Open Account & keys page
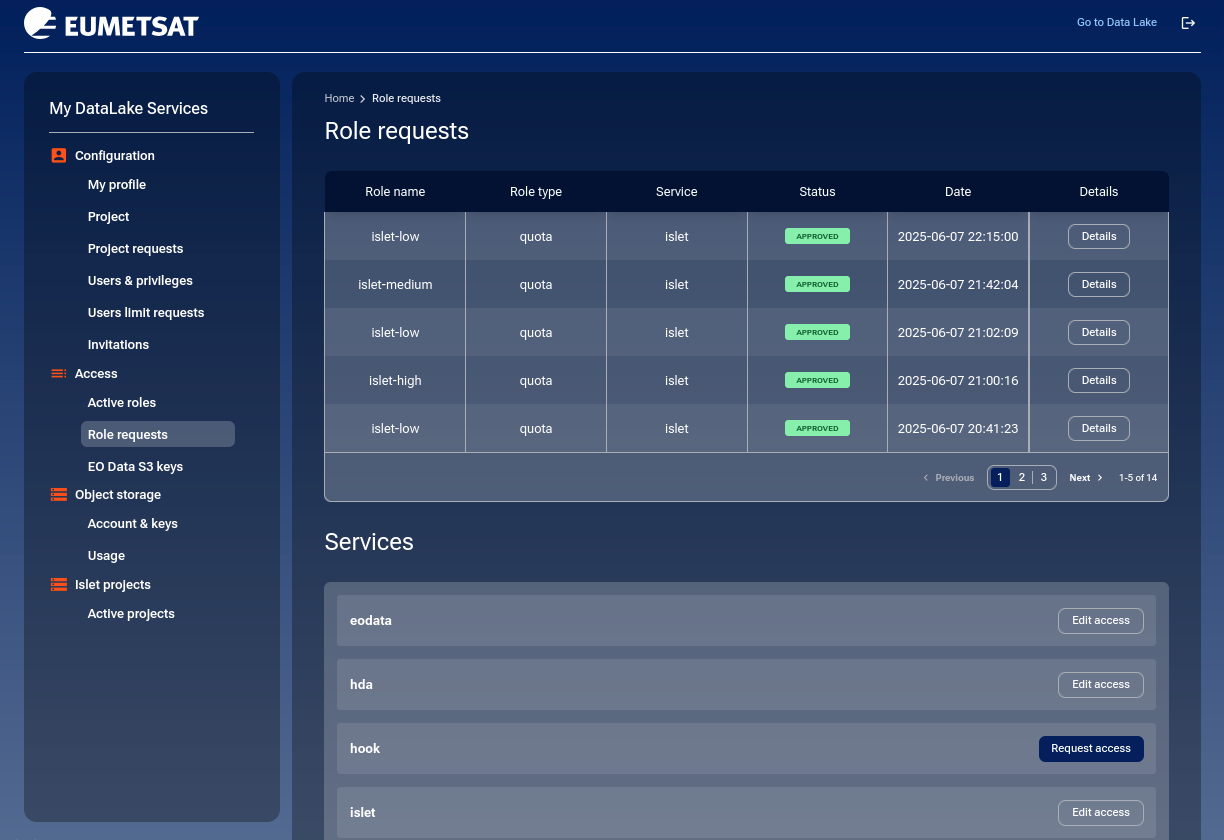This screenshot has width=1224, height=840. pyautogui.click(x=133, y=524)
